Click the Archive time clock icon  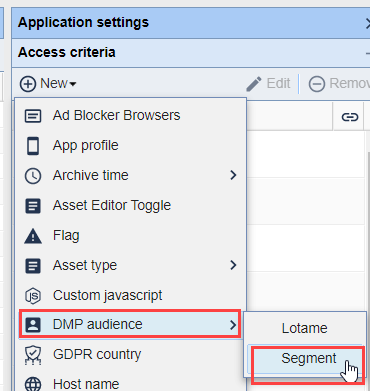coord(33,176)
